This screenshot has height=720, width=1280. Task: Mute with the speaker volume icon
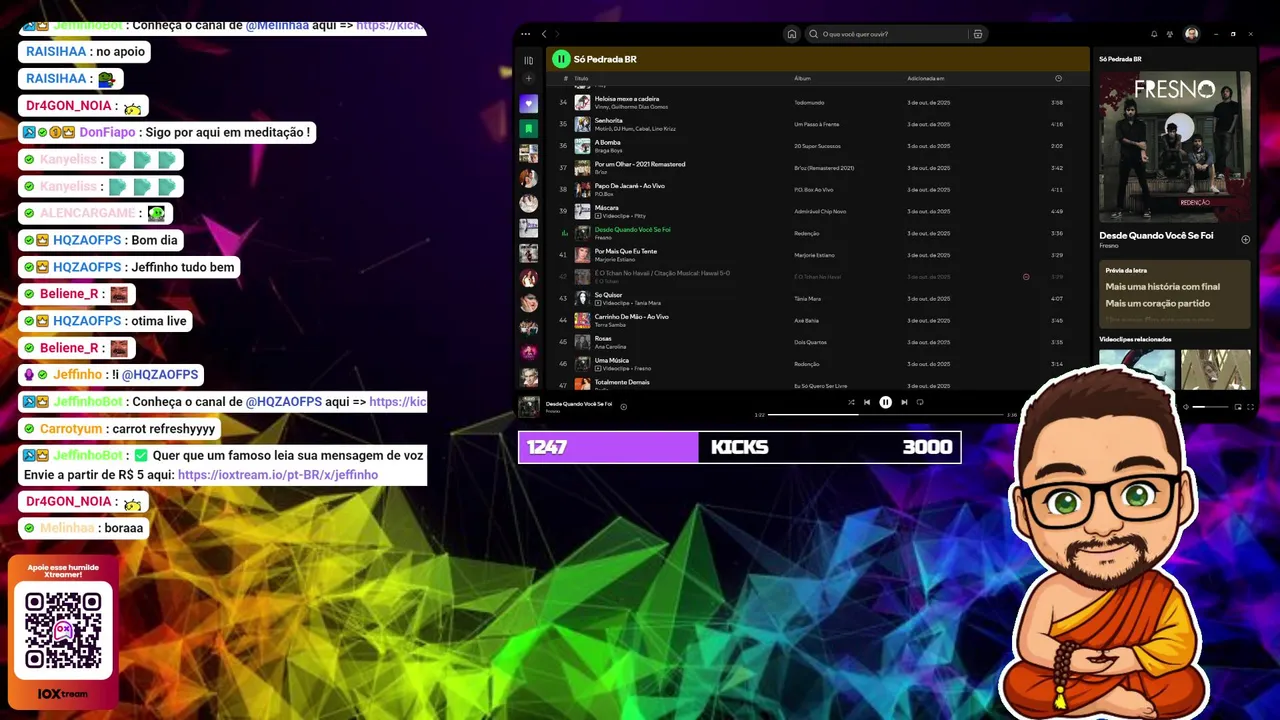click(x=1186, y=407)
